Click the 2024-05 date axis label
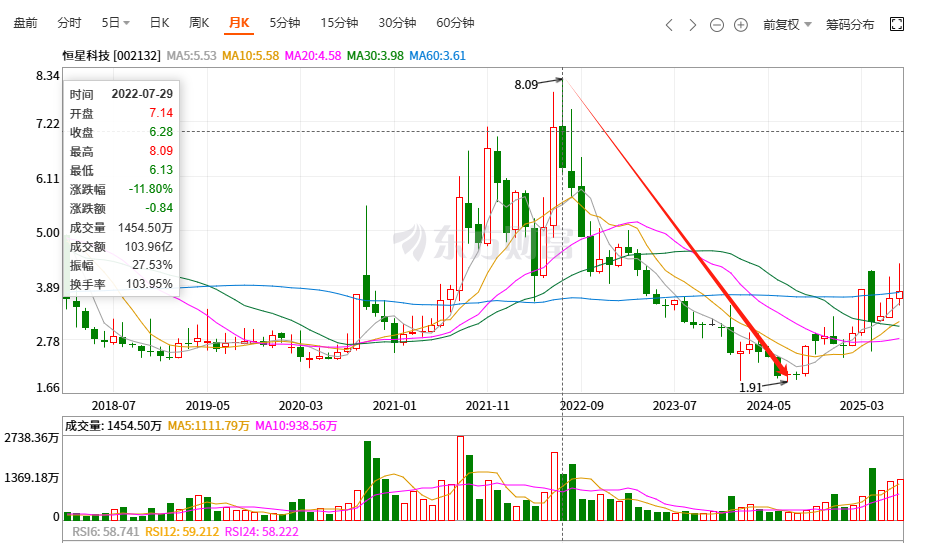The image size is (935, 543). pos(769,405)
